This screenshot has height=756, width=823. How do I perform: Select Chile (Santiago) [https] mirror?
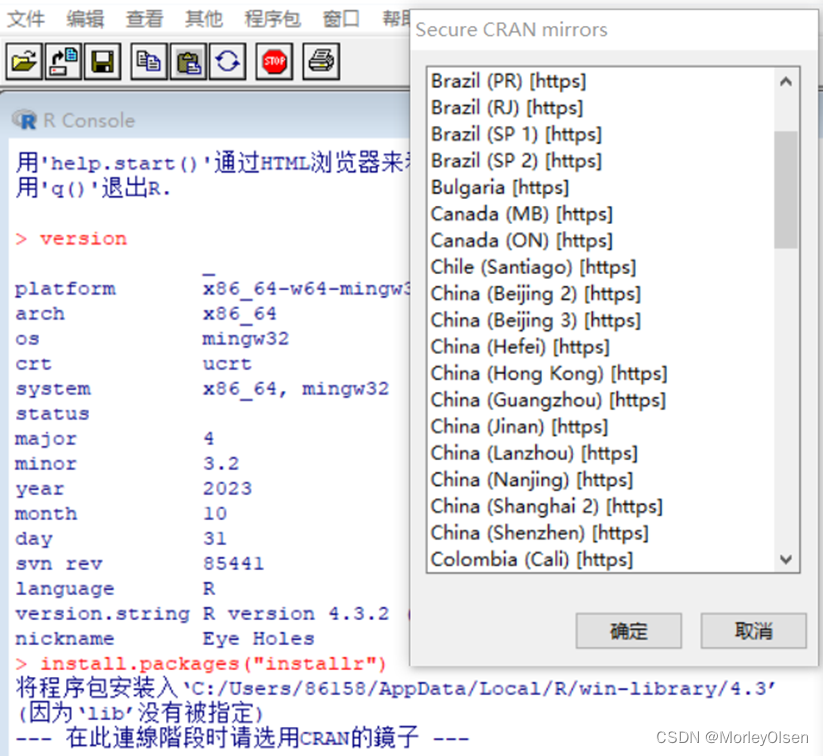pos(600,267)
